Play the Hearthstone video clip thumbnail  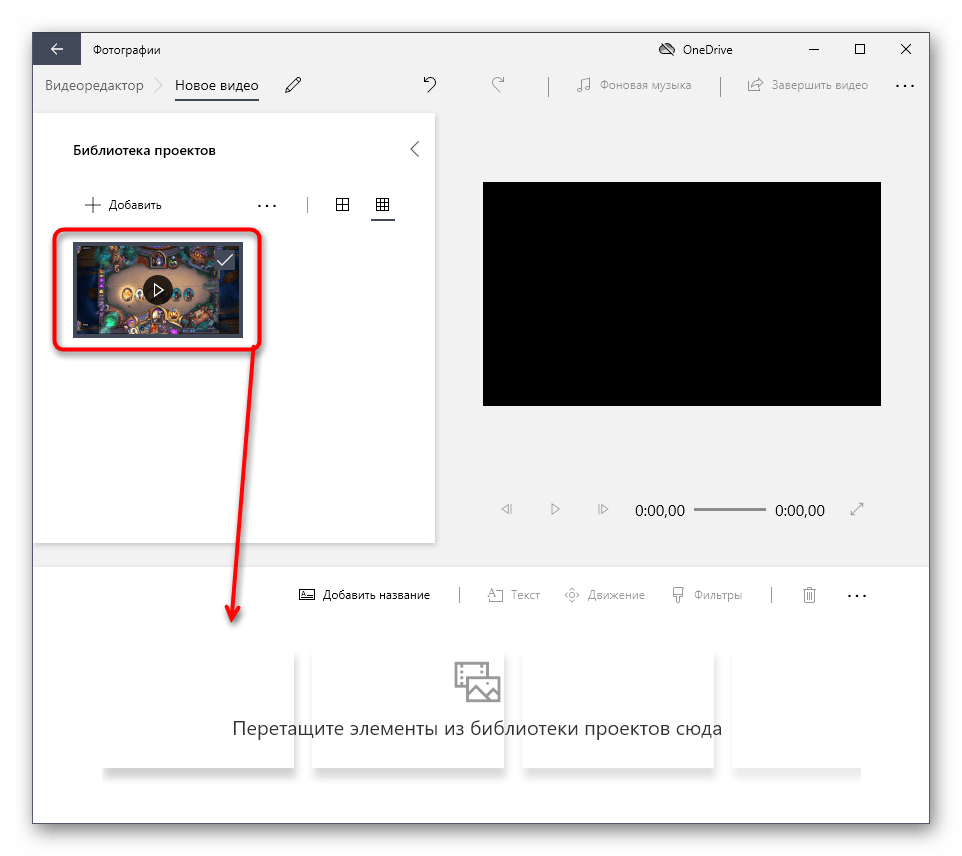[x=157, y=290]
